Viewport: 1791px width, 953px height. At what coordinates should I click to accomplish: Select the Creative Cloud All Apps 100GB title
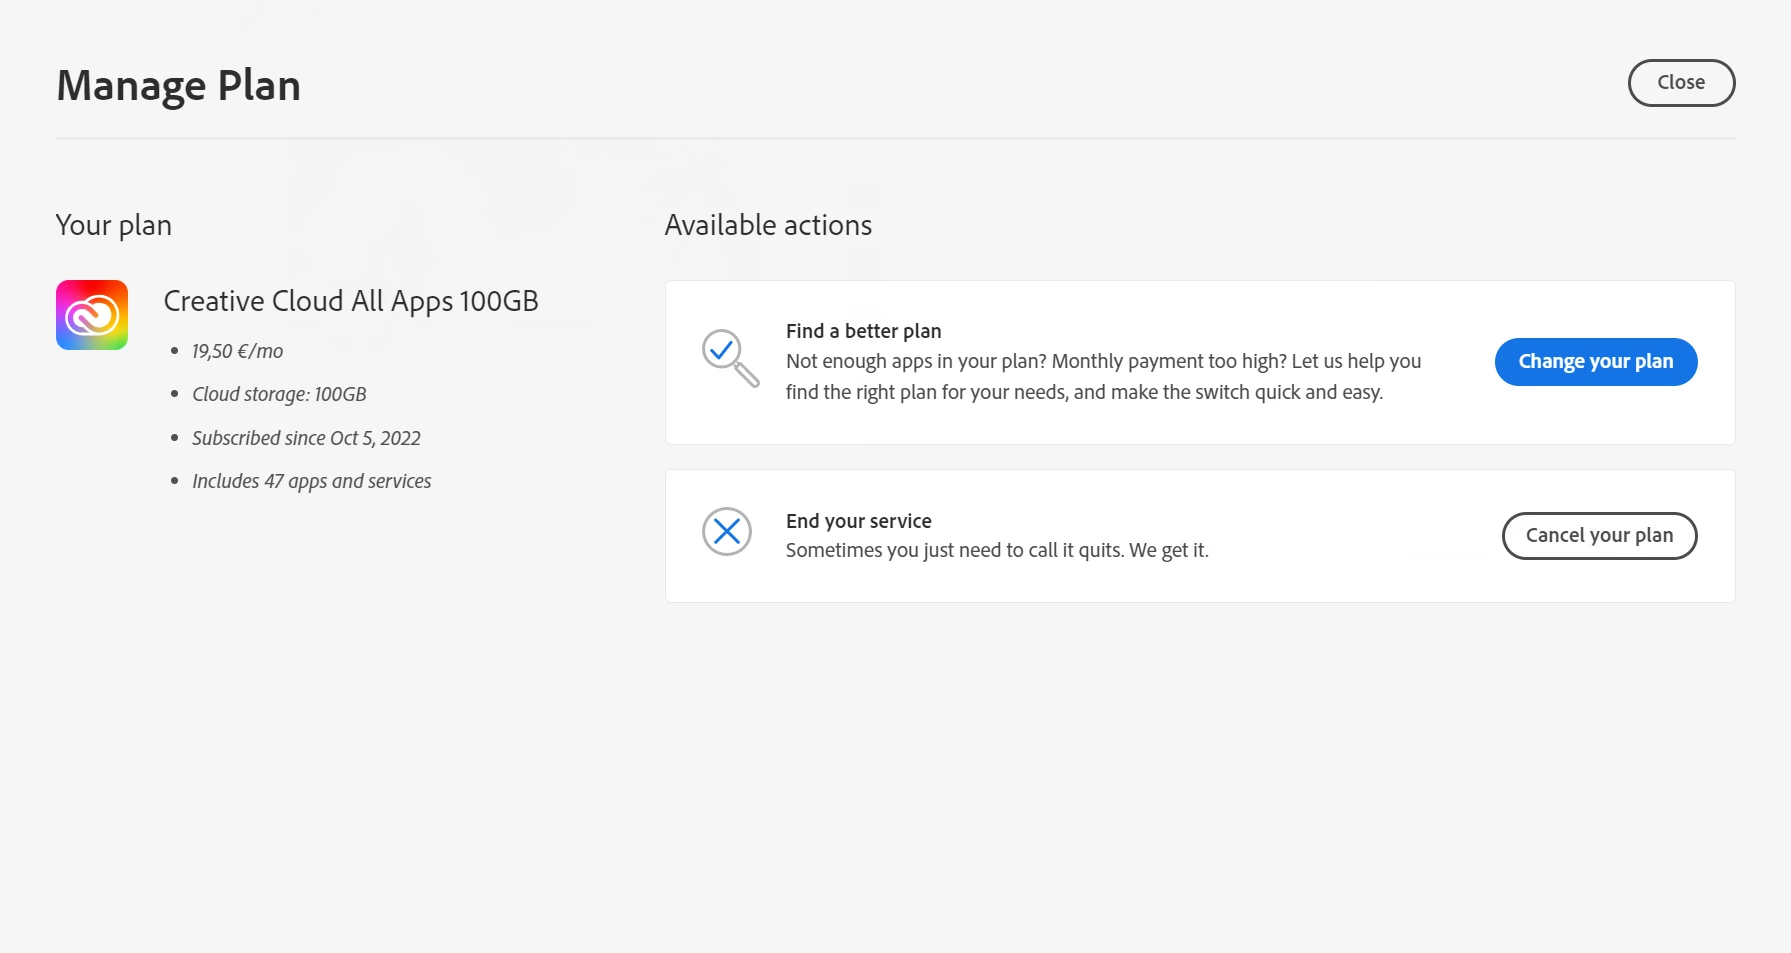(x=351, y=301)
